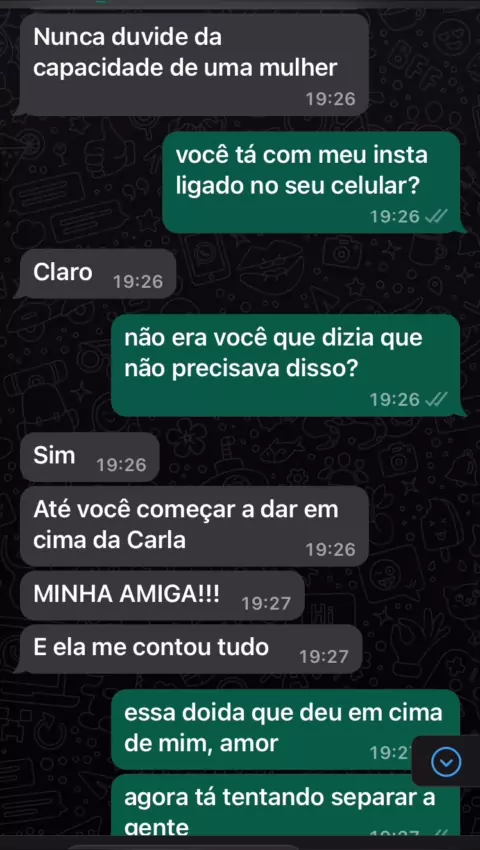Tap the 'agora tá tentando separar' message

tap(285, 804)
